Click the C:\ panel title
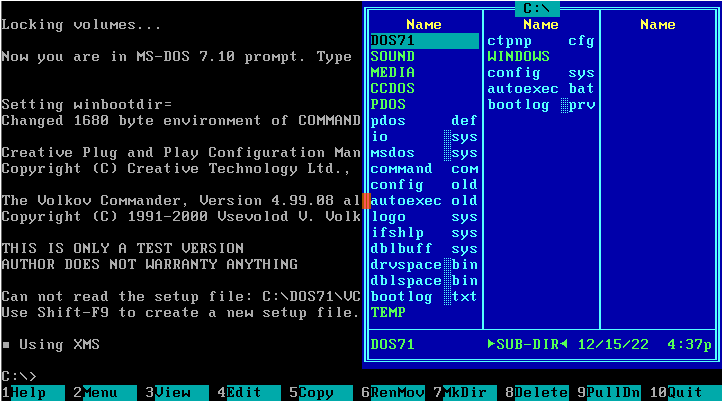This screenshot has width=723, height=402. tap(537, 8)
